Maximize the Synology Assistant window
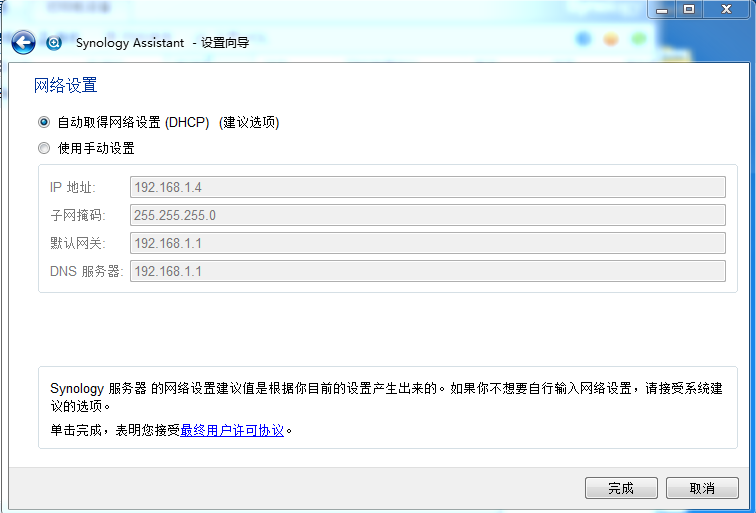Viewport: 756px width, 513px height. point(689,9)
